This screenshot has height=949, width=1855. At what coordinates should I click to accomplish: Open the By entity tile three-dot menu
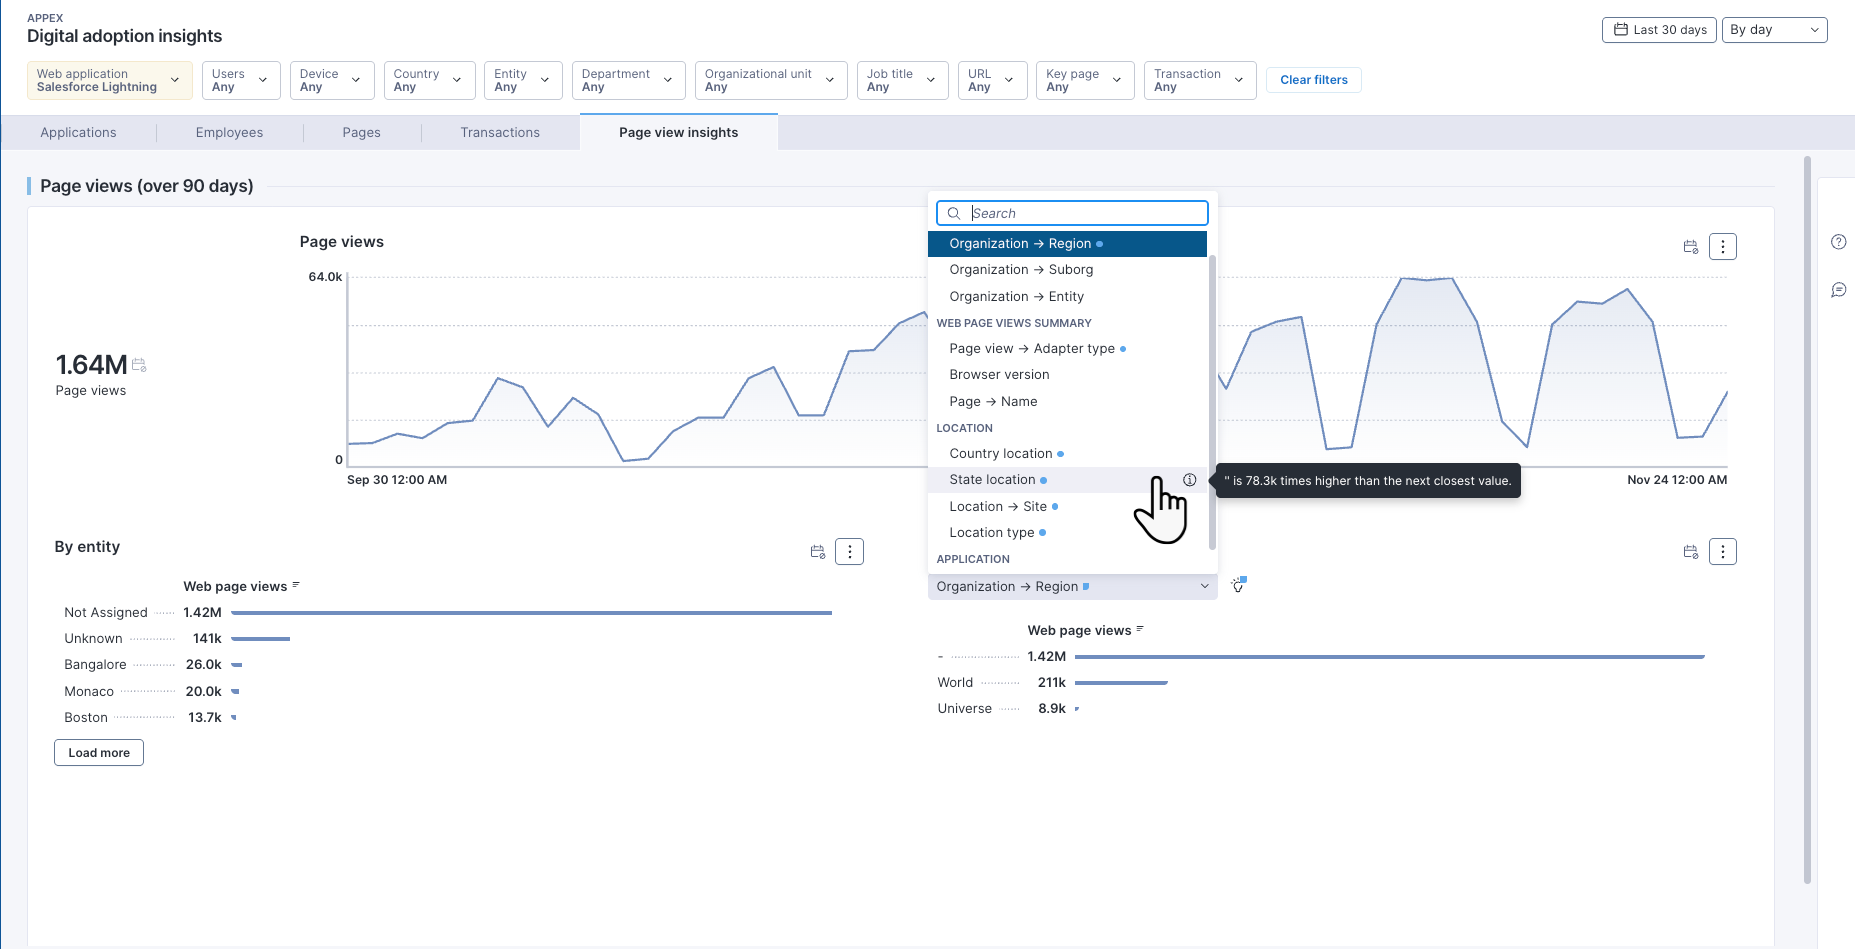click(849, 552)
